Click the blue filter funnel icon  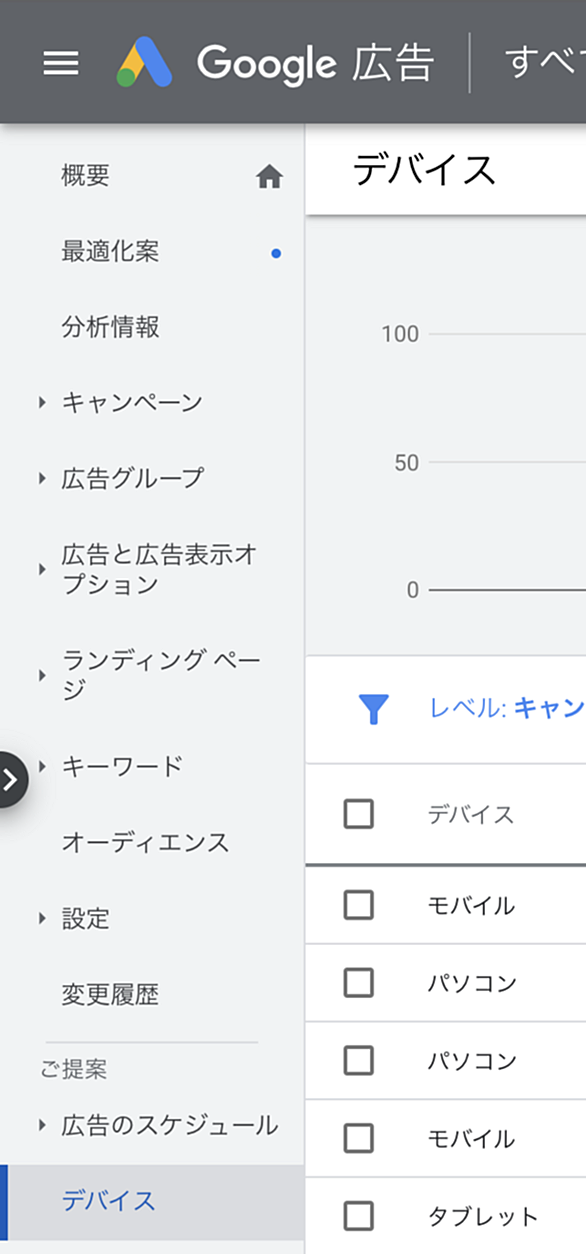tap(373, 709)
